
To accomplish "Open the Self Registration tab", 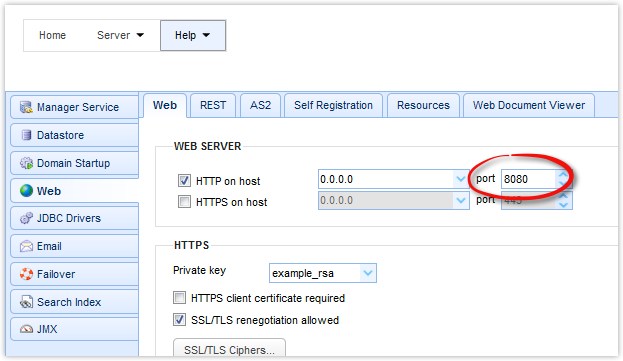I will (333, 105).
